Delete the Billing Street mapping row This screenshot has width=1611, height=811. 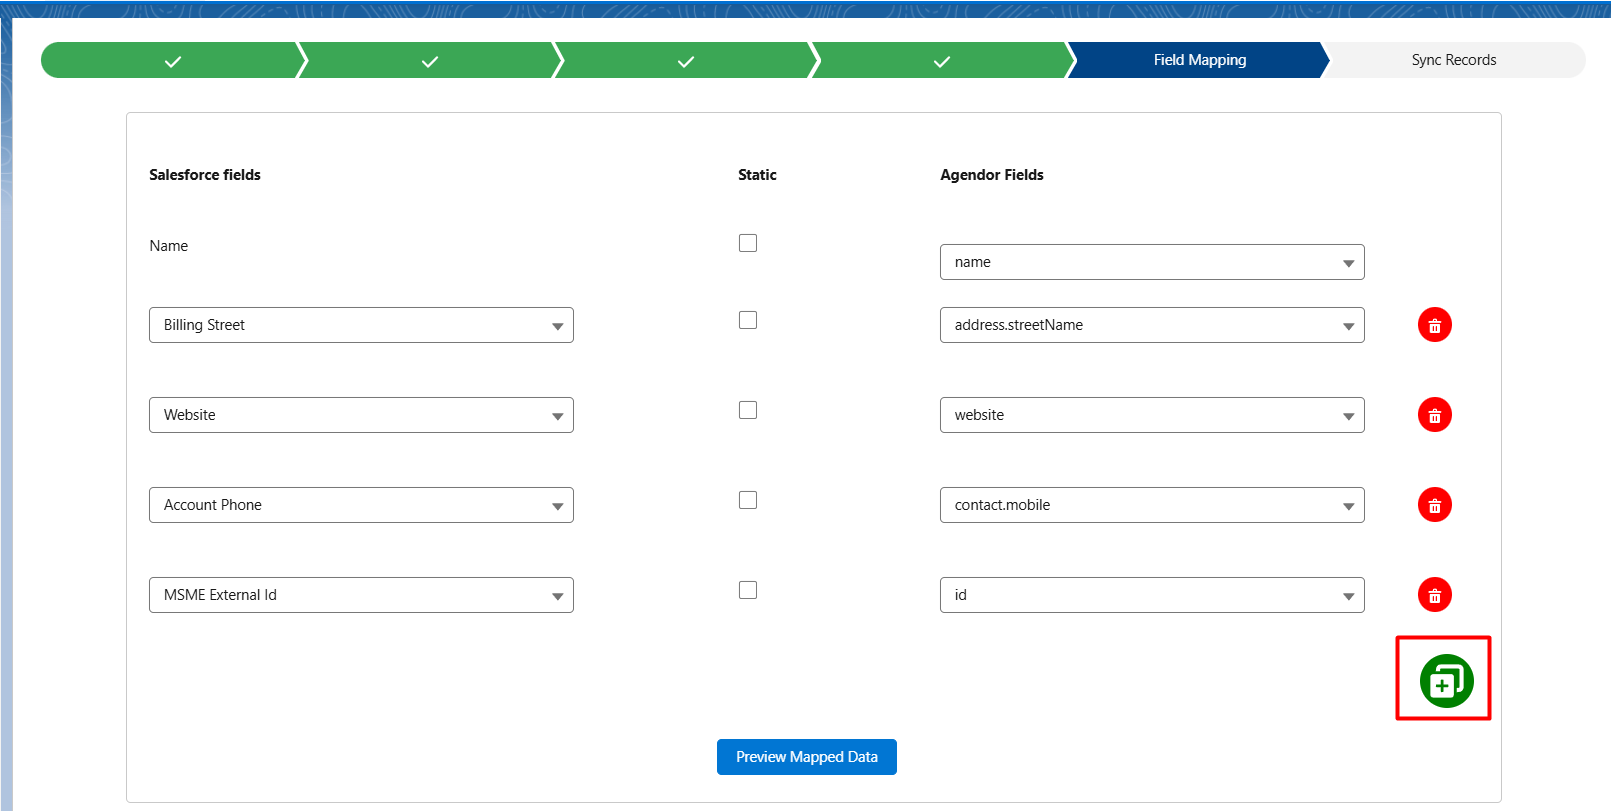pyautogui.click(x=1434, y=325)
